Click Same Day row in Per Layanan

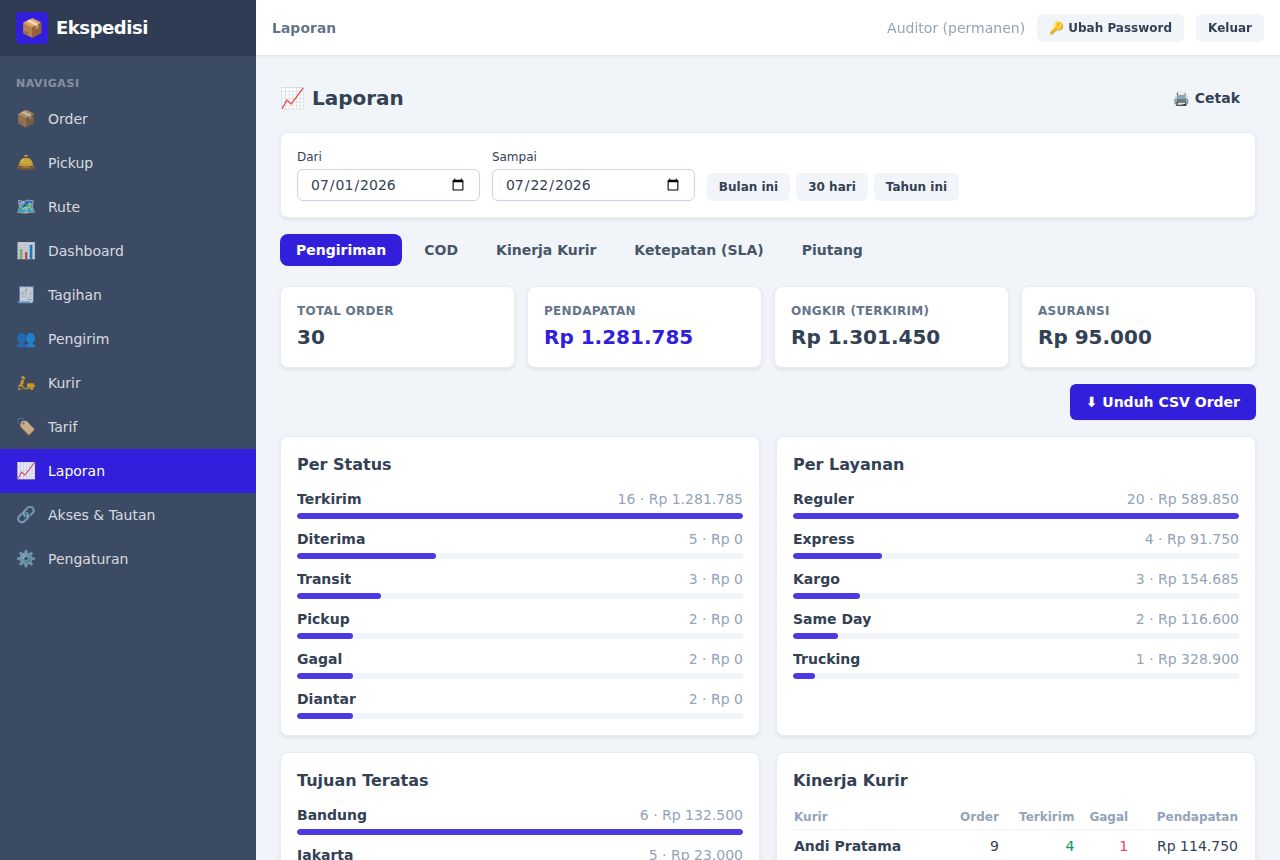click(1016, 627)
